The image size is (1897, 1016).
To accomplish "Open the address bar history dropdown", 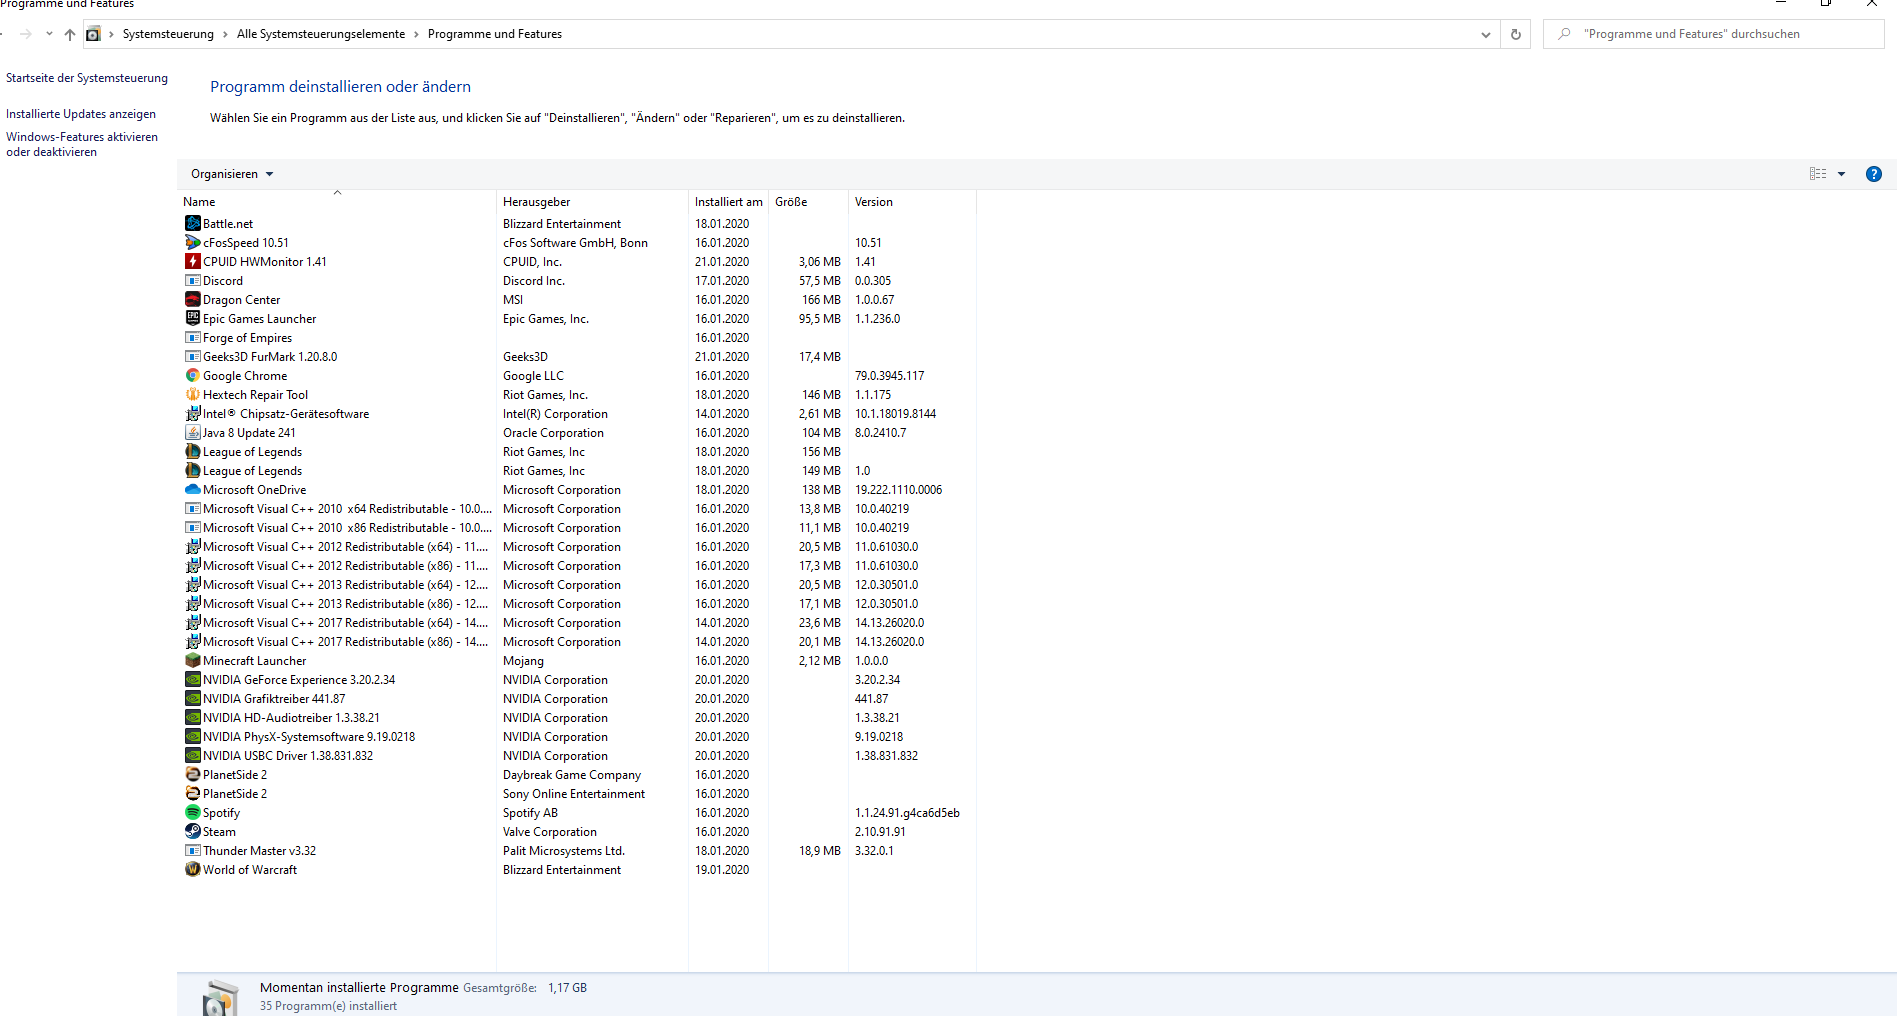I will tap(1485, 34).
